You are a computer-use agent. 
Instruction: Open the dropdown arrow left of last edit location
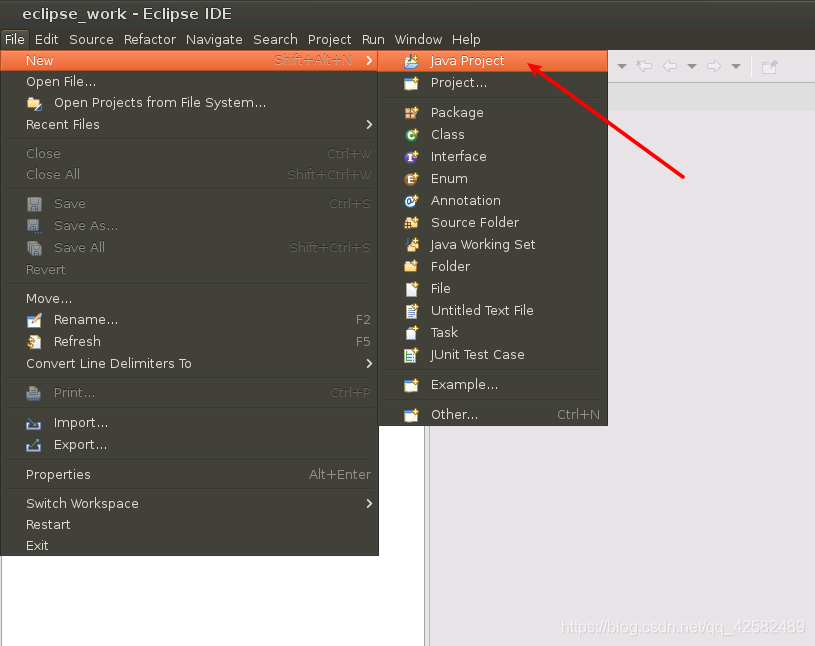(622, 67)
